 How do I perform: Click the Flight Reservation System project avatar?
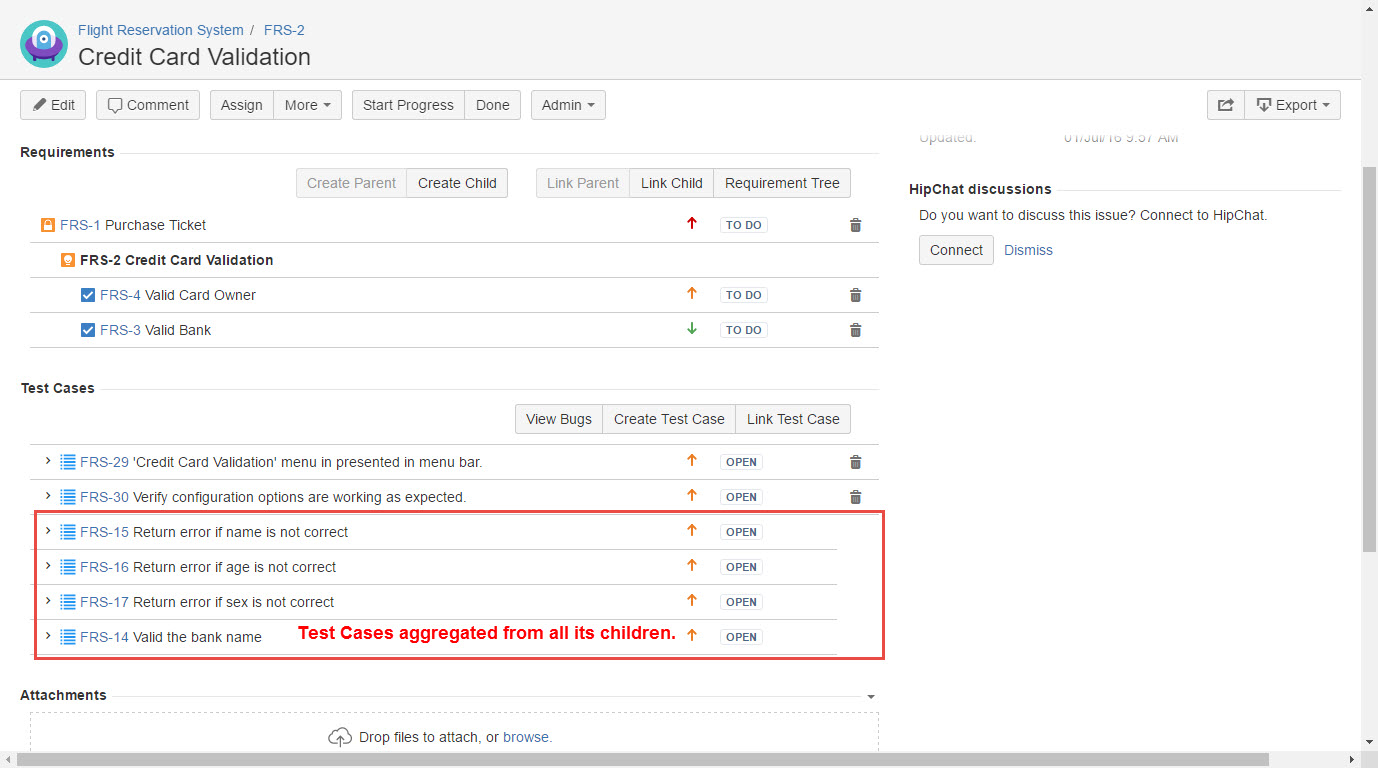44,43
